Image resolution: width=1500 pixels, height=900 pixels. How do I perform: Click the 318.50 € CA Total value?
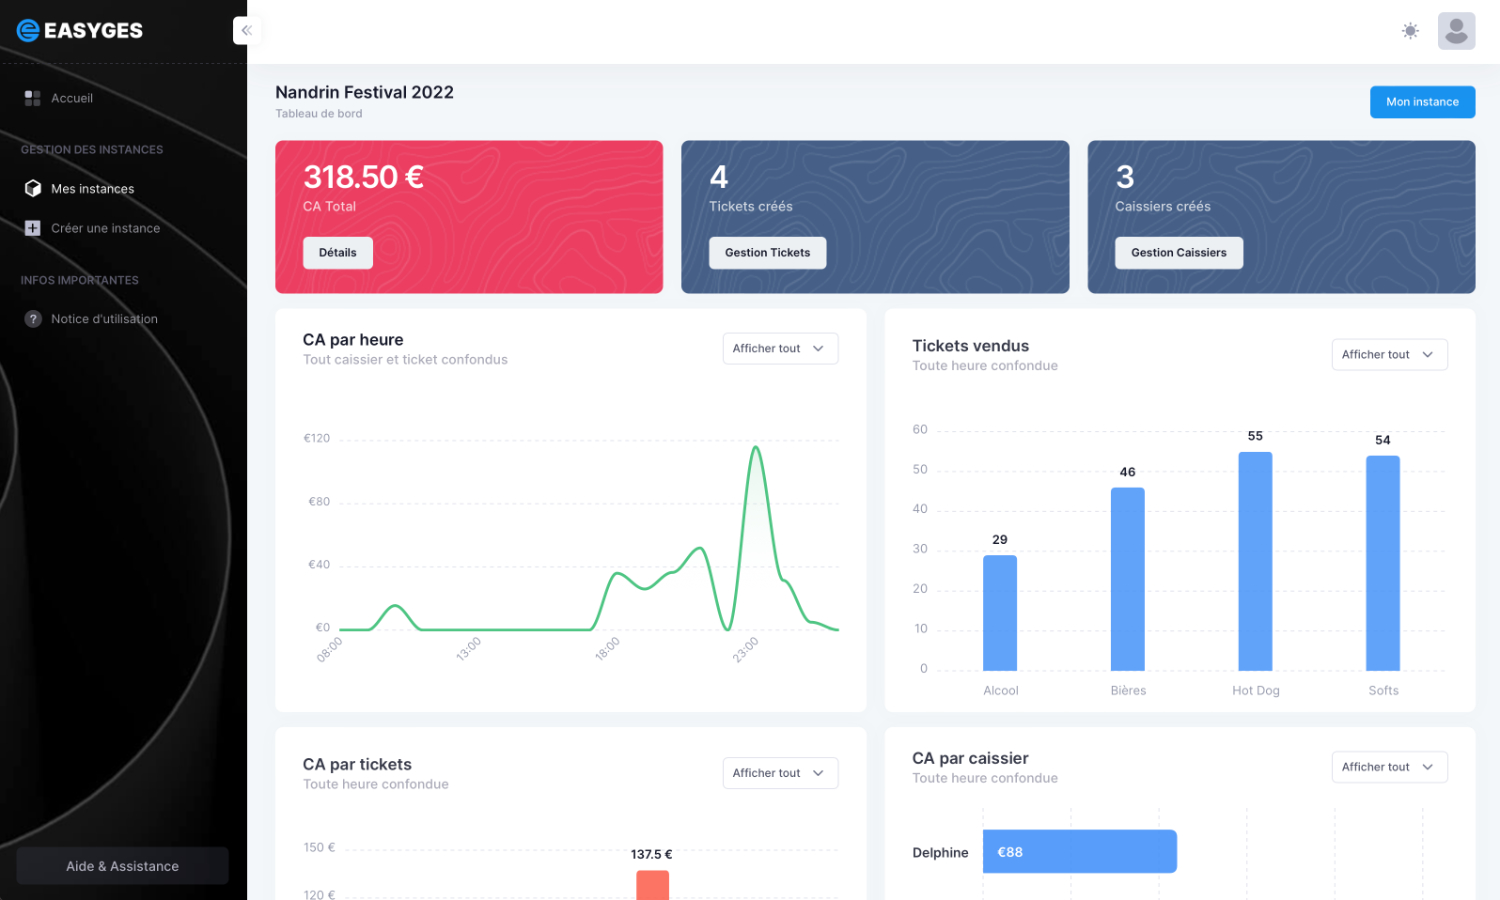tap(363, 177)
